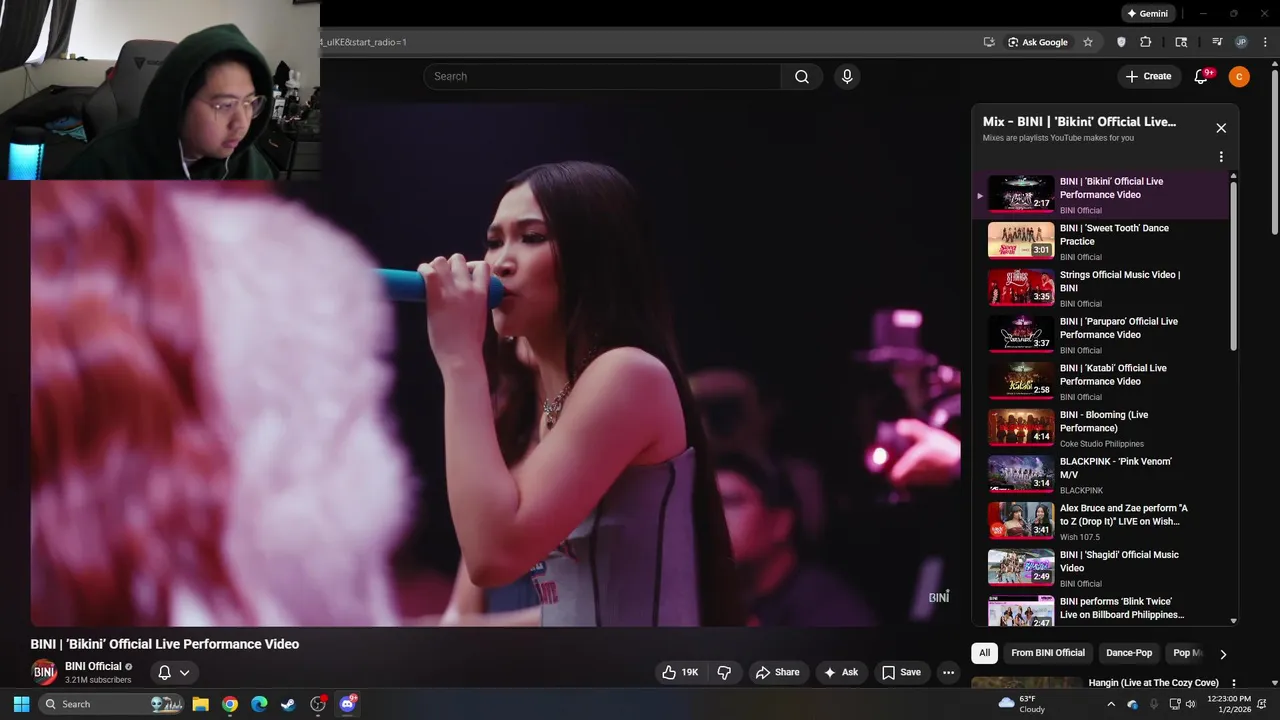Click the current 'Bikini' Live Performance playlist item

pos(1100,195)
